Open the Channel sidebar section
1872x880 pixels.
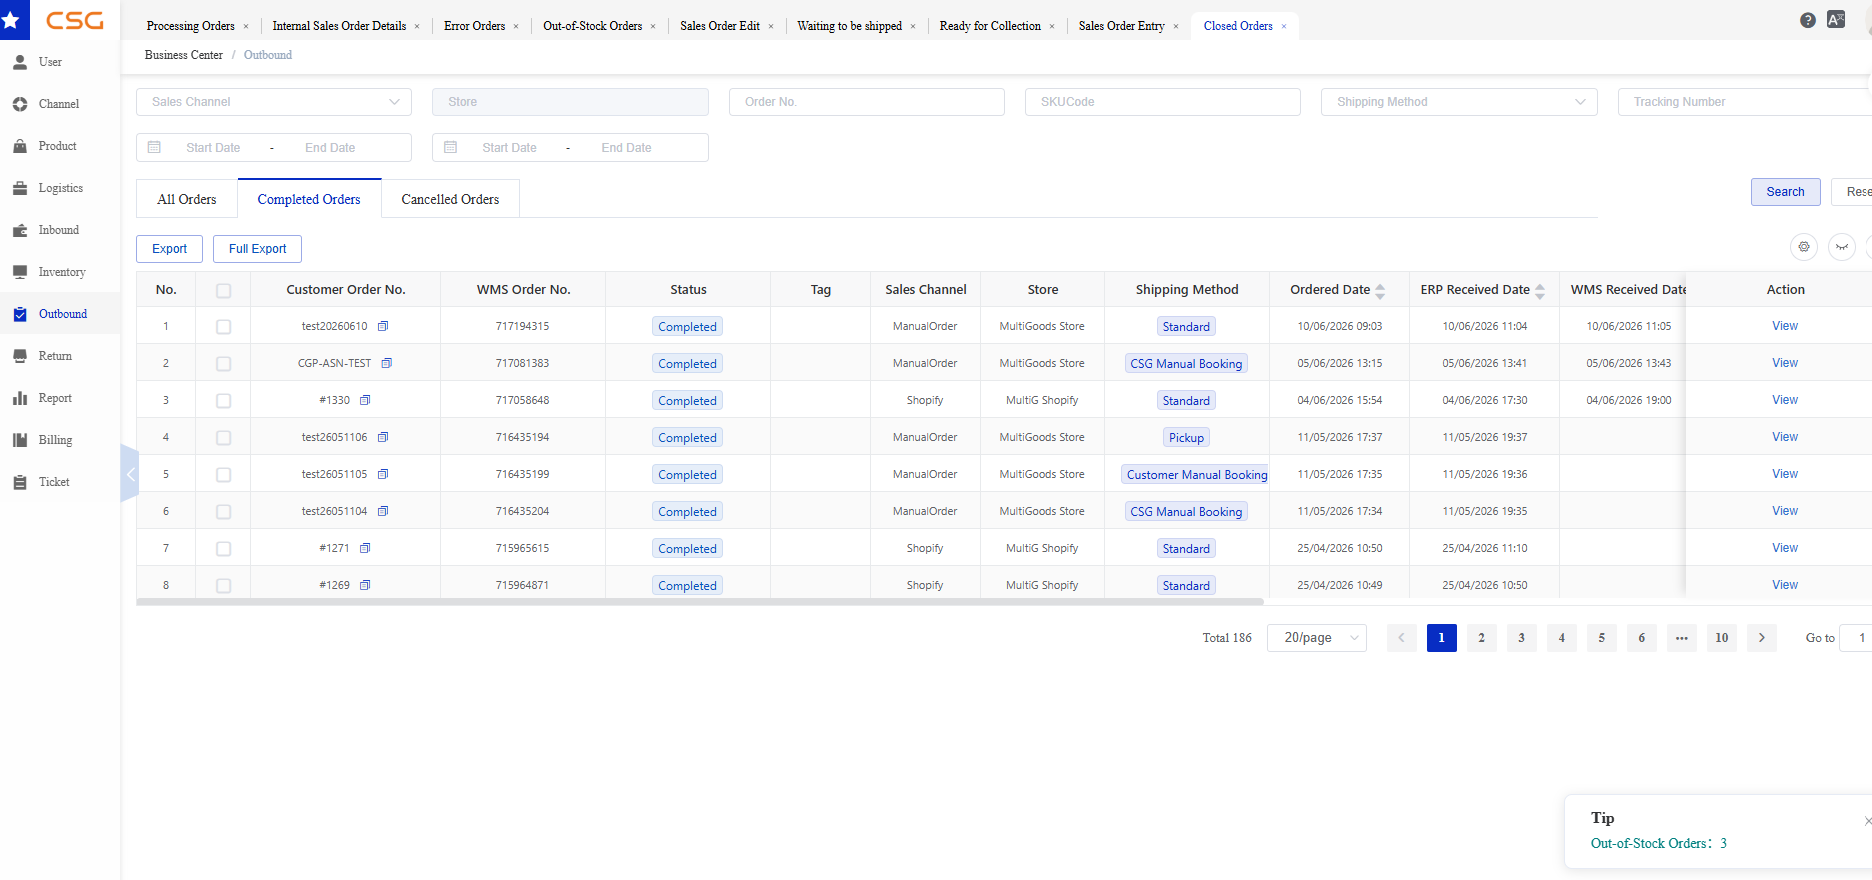click(58, 104)
